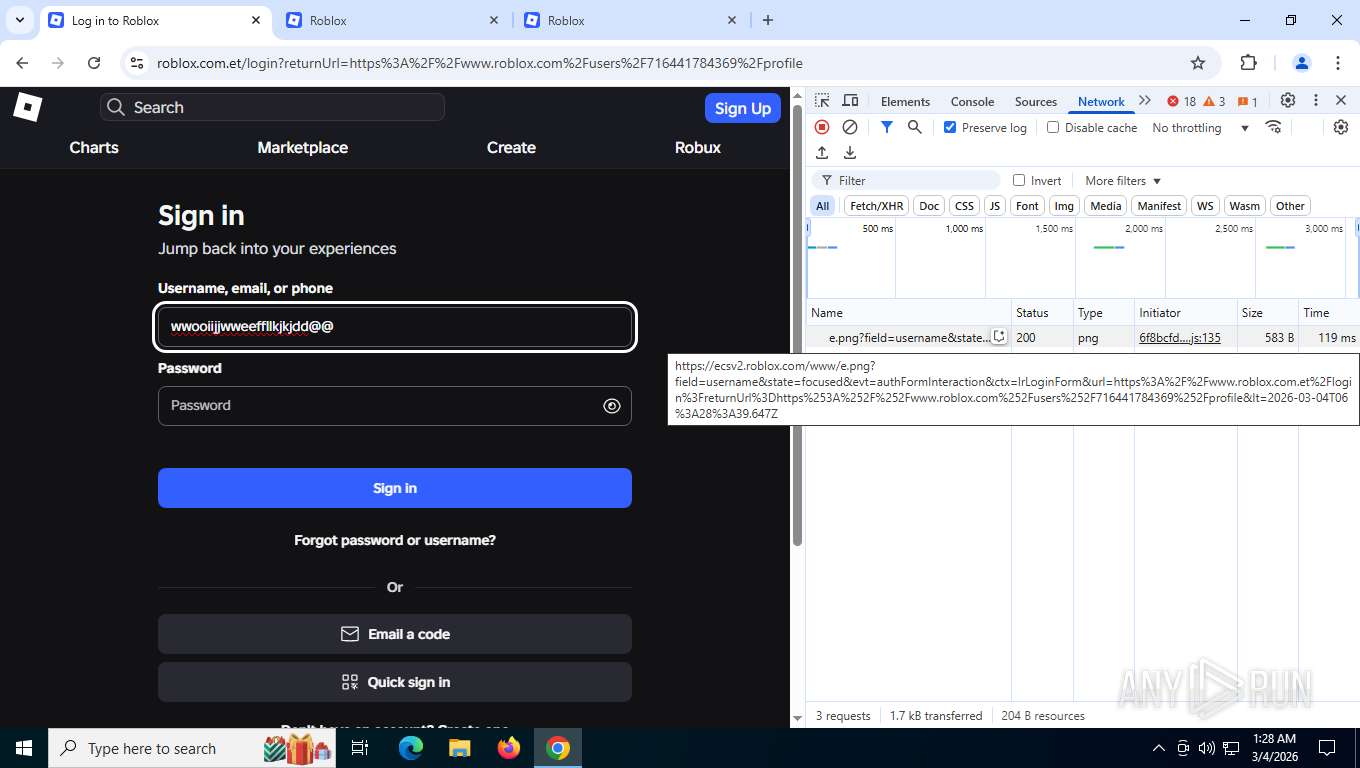The width and height of the screenshot is (1360, 768).
Task: Click Forgot password or username link
Action: [395, 540]
